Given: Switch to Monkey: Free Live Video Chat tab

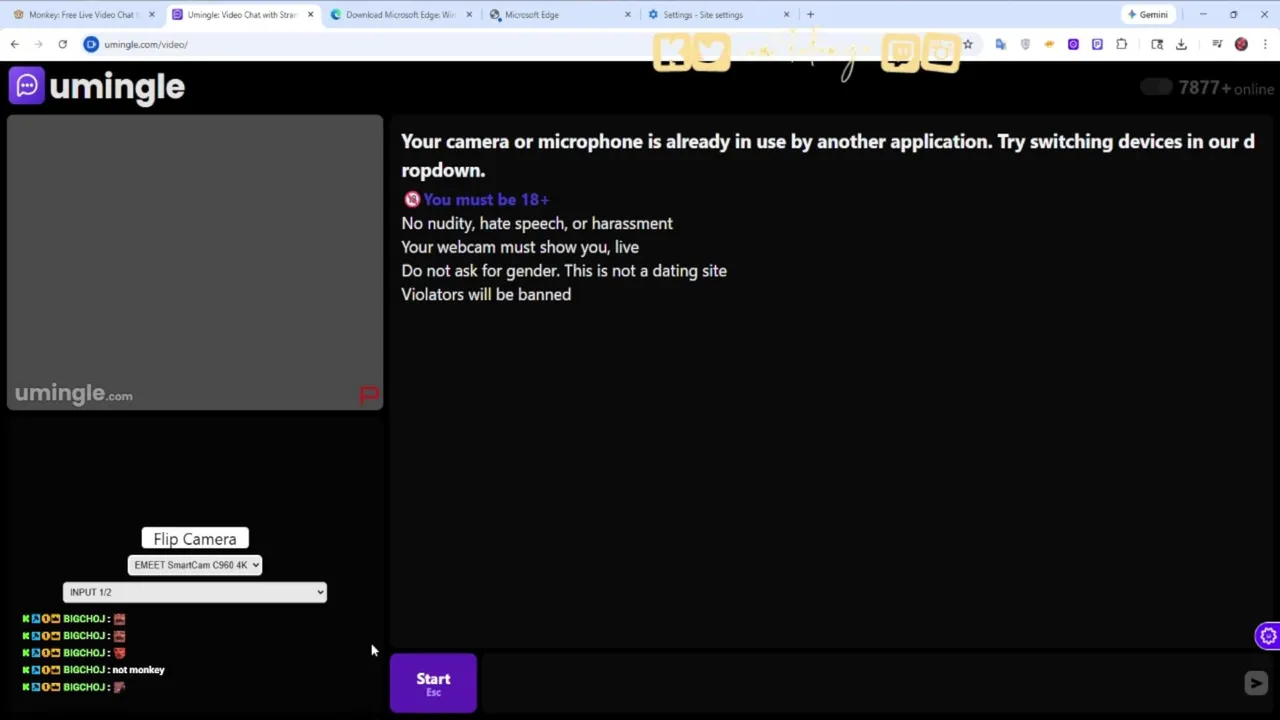Looking at the screenshot, I should pos(83,15).
